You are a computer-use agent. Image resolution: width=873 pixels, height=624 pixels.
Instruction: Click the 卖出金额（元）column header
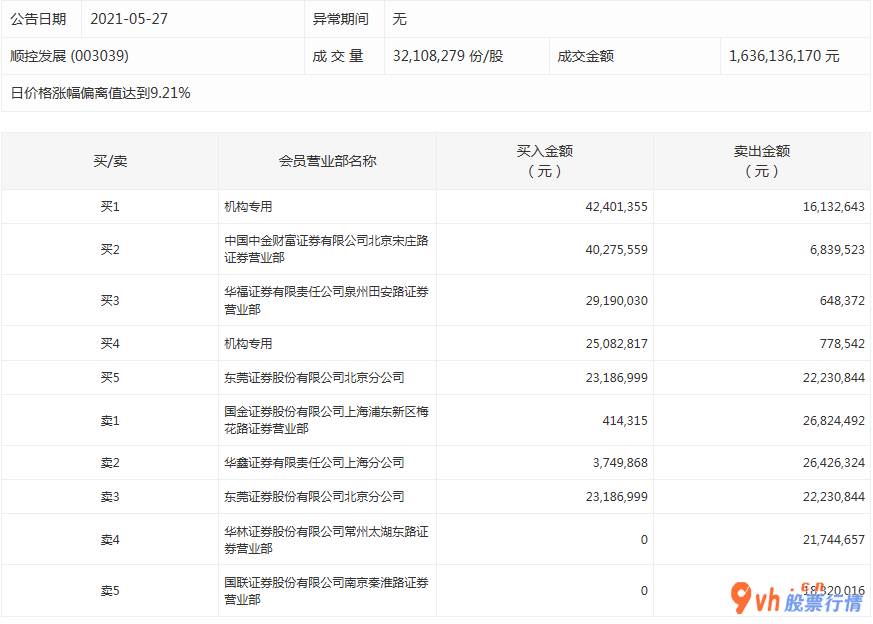pos(762,161)
